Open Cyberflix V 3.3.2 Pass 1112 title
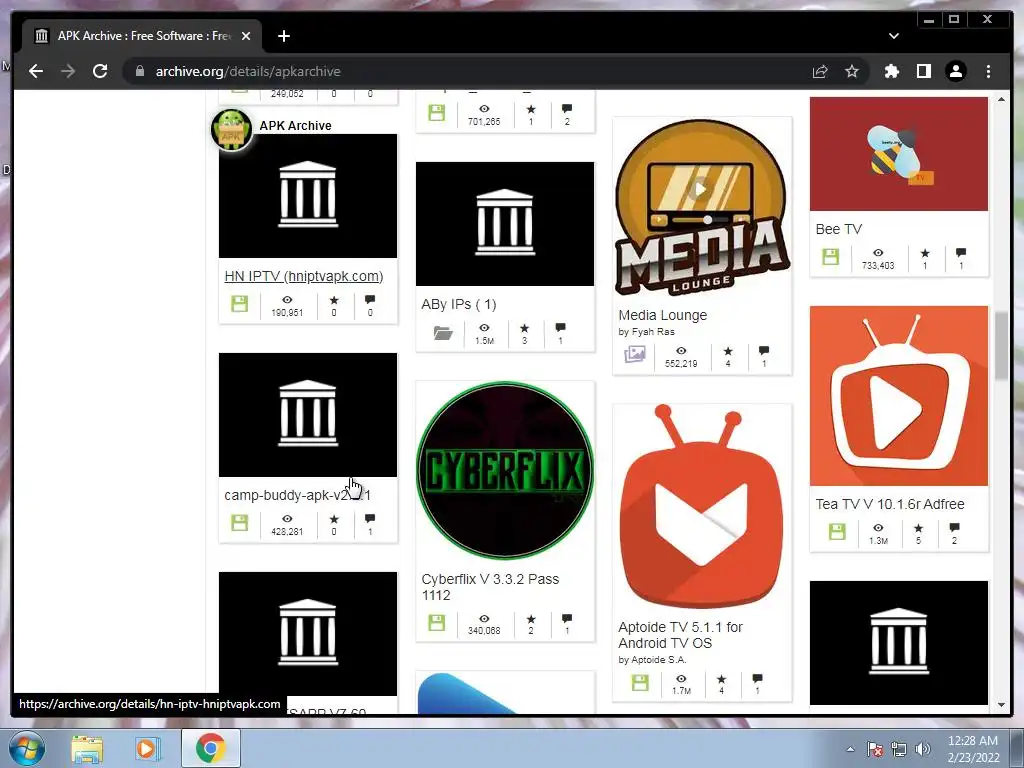 490,587
